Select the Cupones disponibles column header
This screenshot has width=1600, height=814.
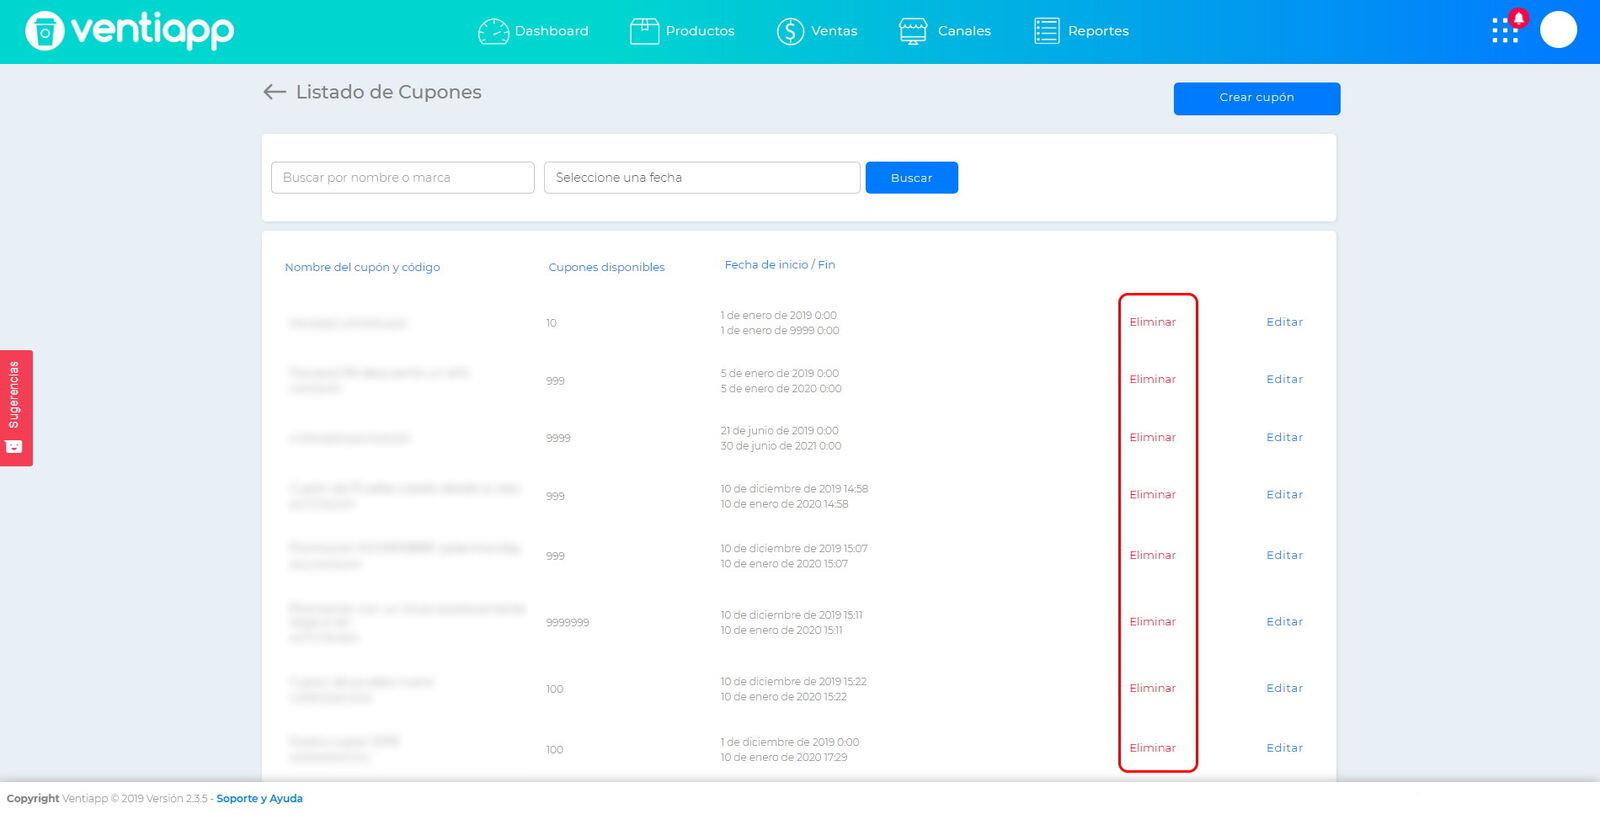607,267
